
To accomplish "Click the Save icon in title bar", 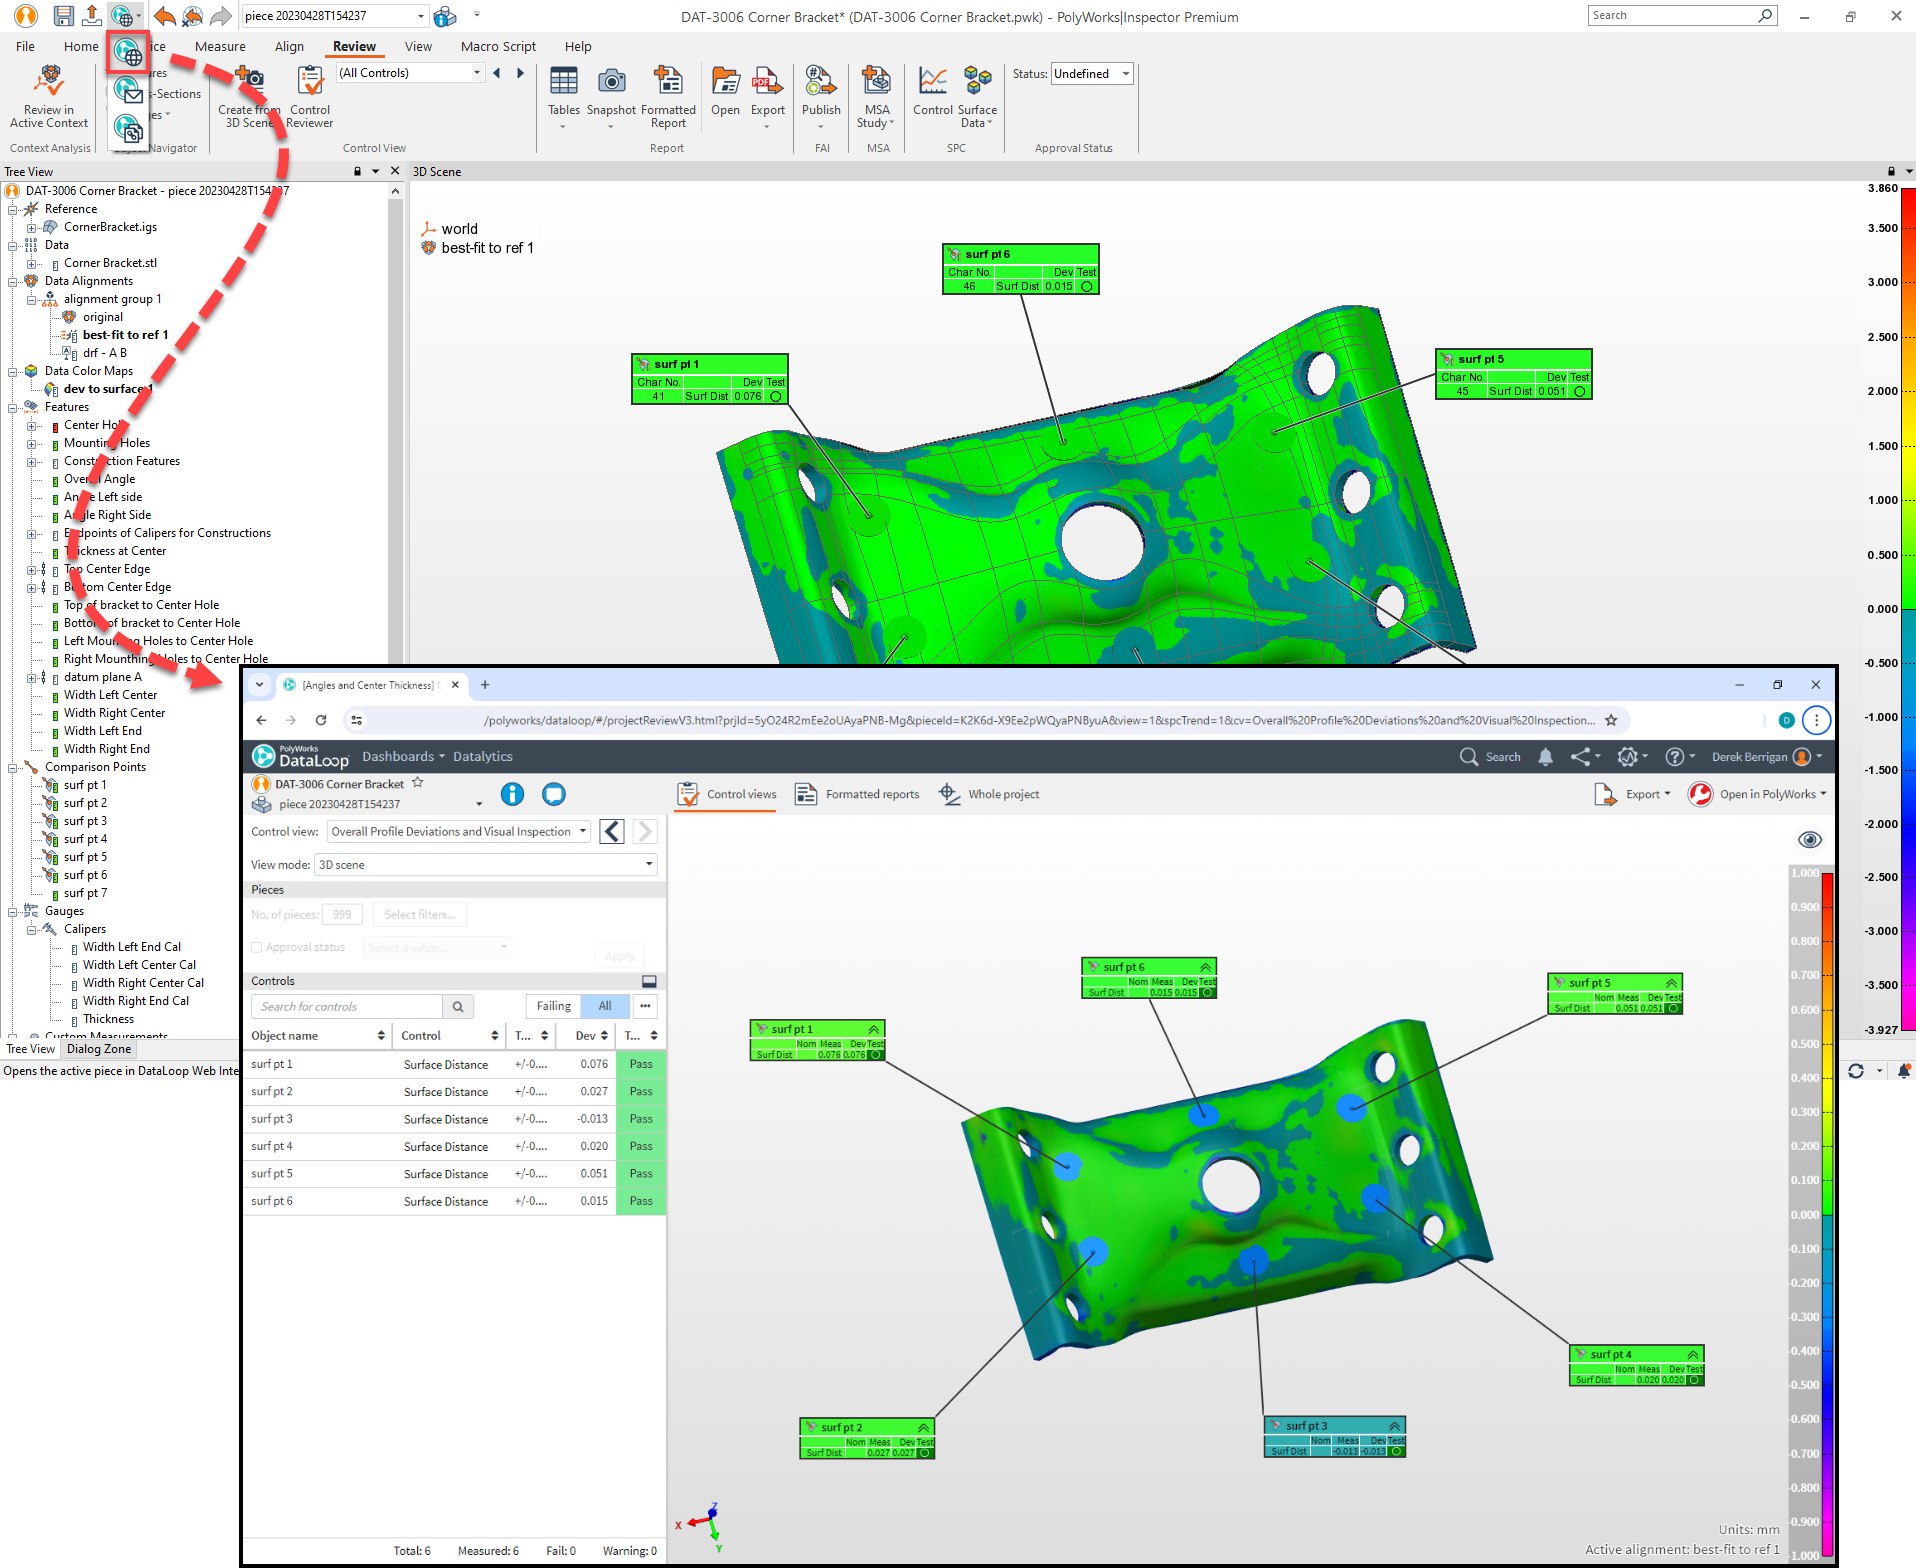I will point(63,16).
